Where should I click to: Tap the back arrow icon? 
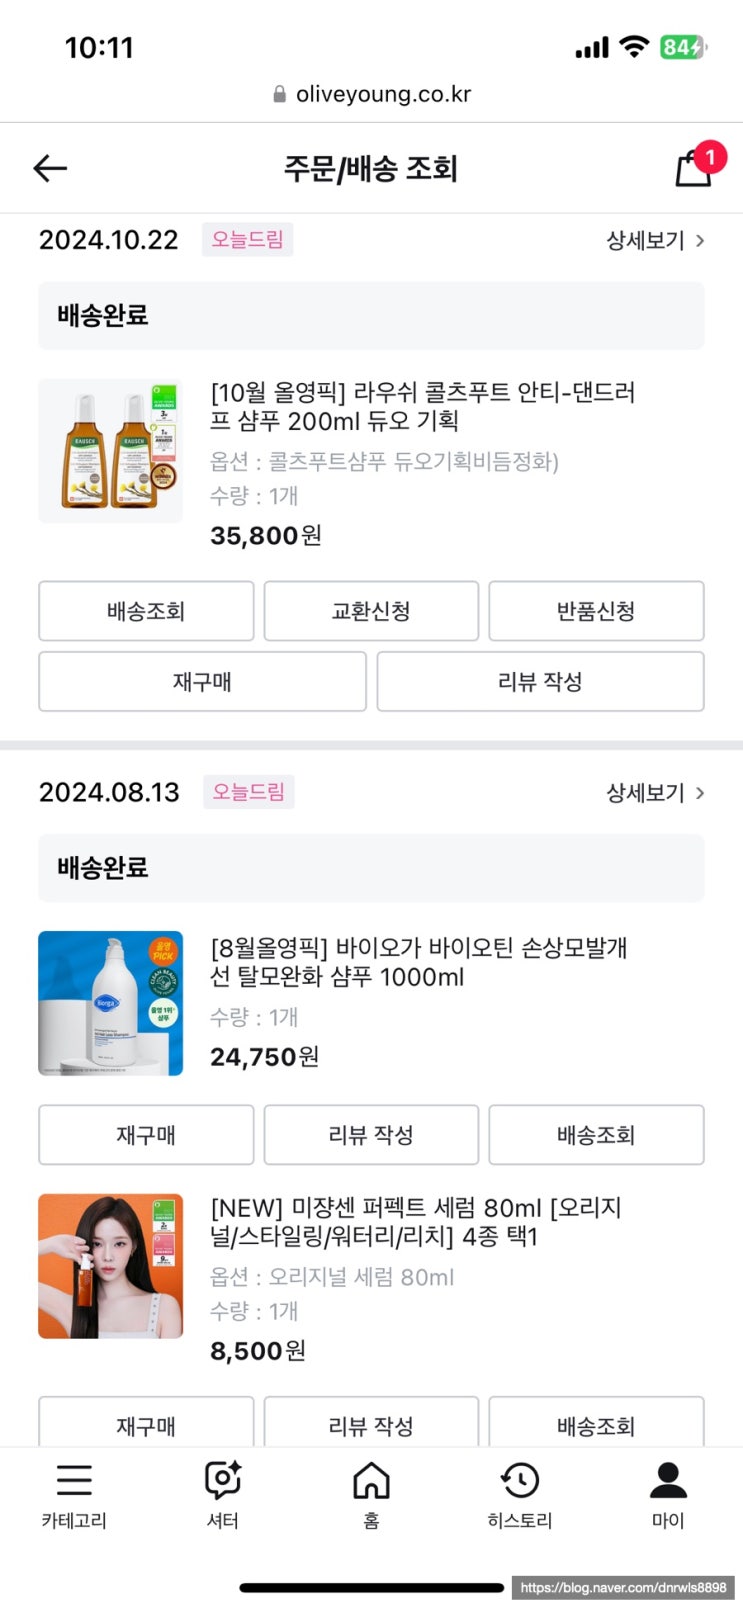50,168
